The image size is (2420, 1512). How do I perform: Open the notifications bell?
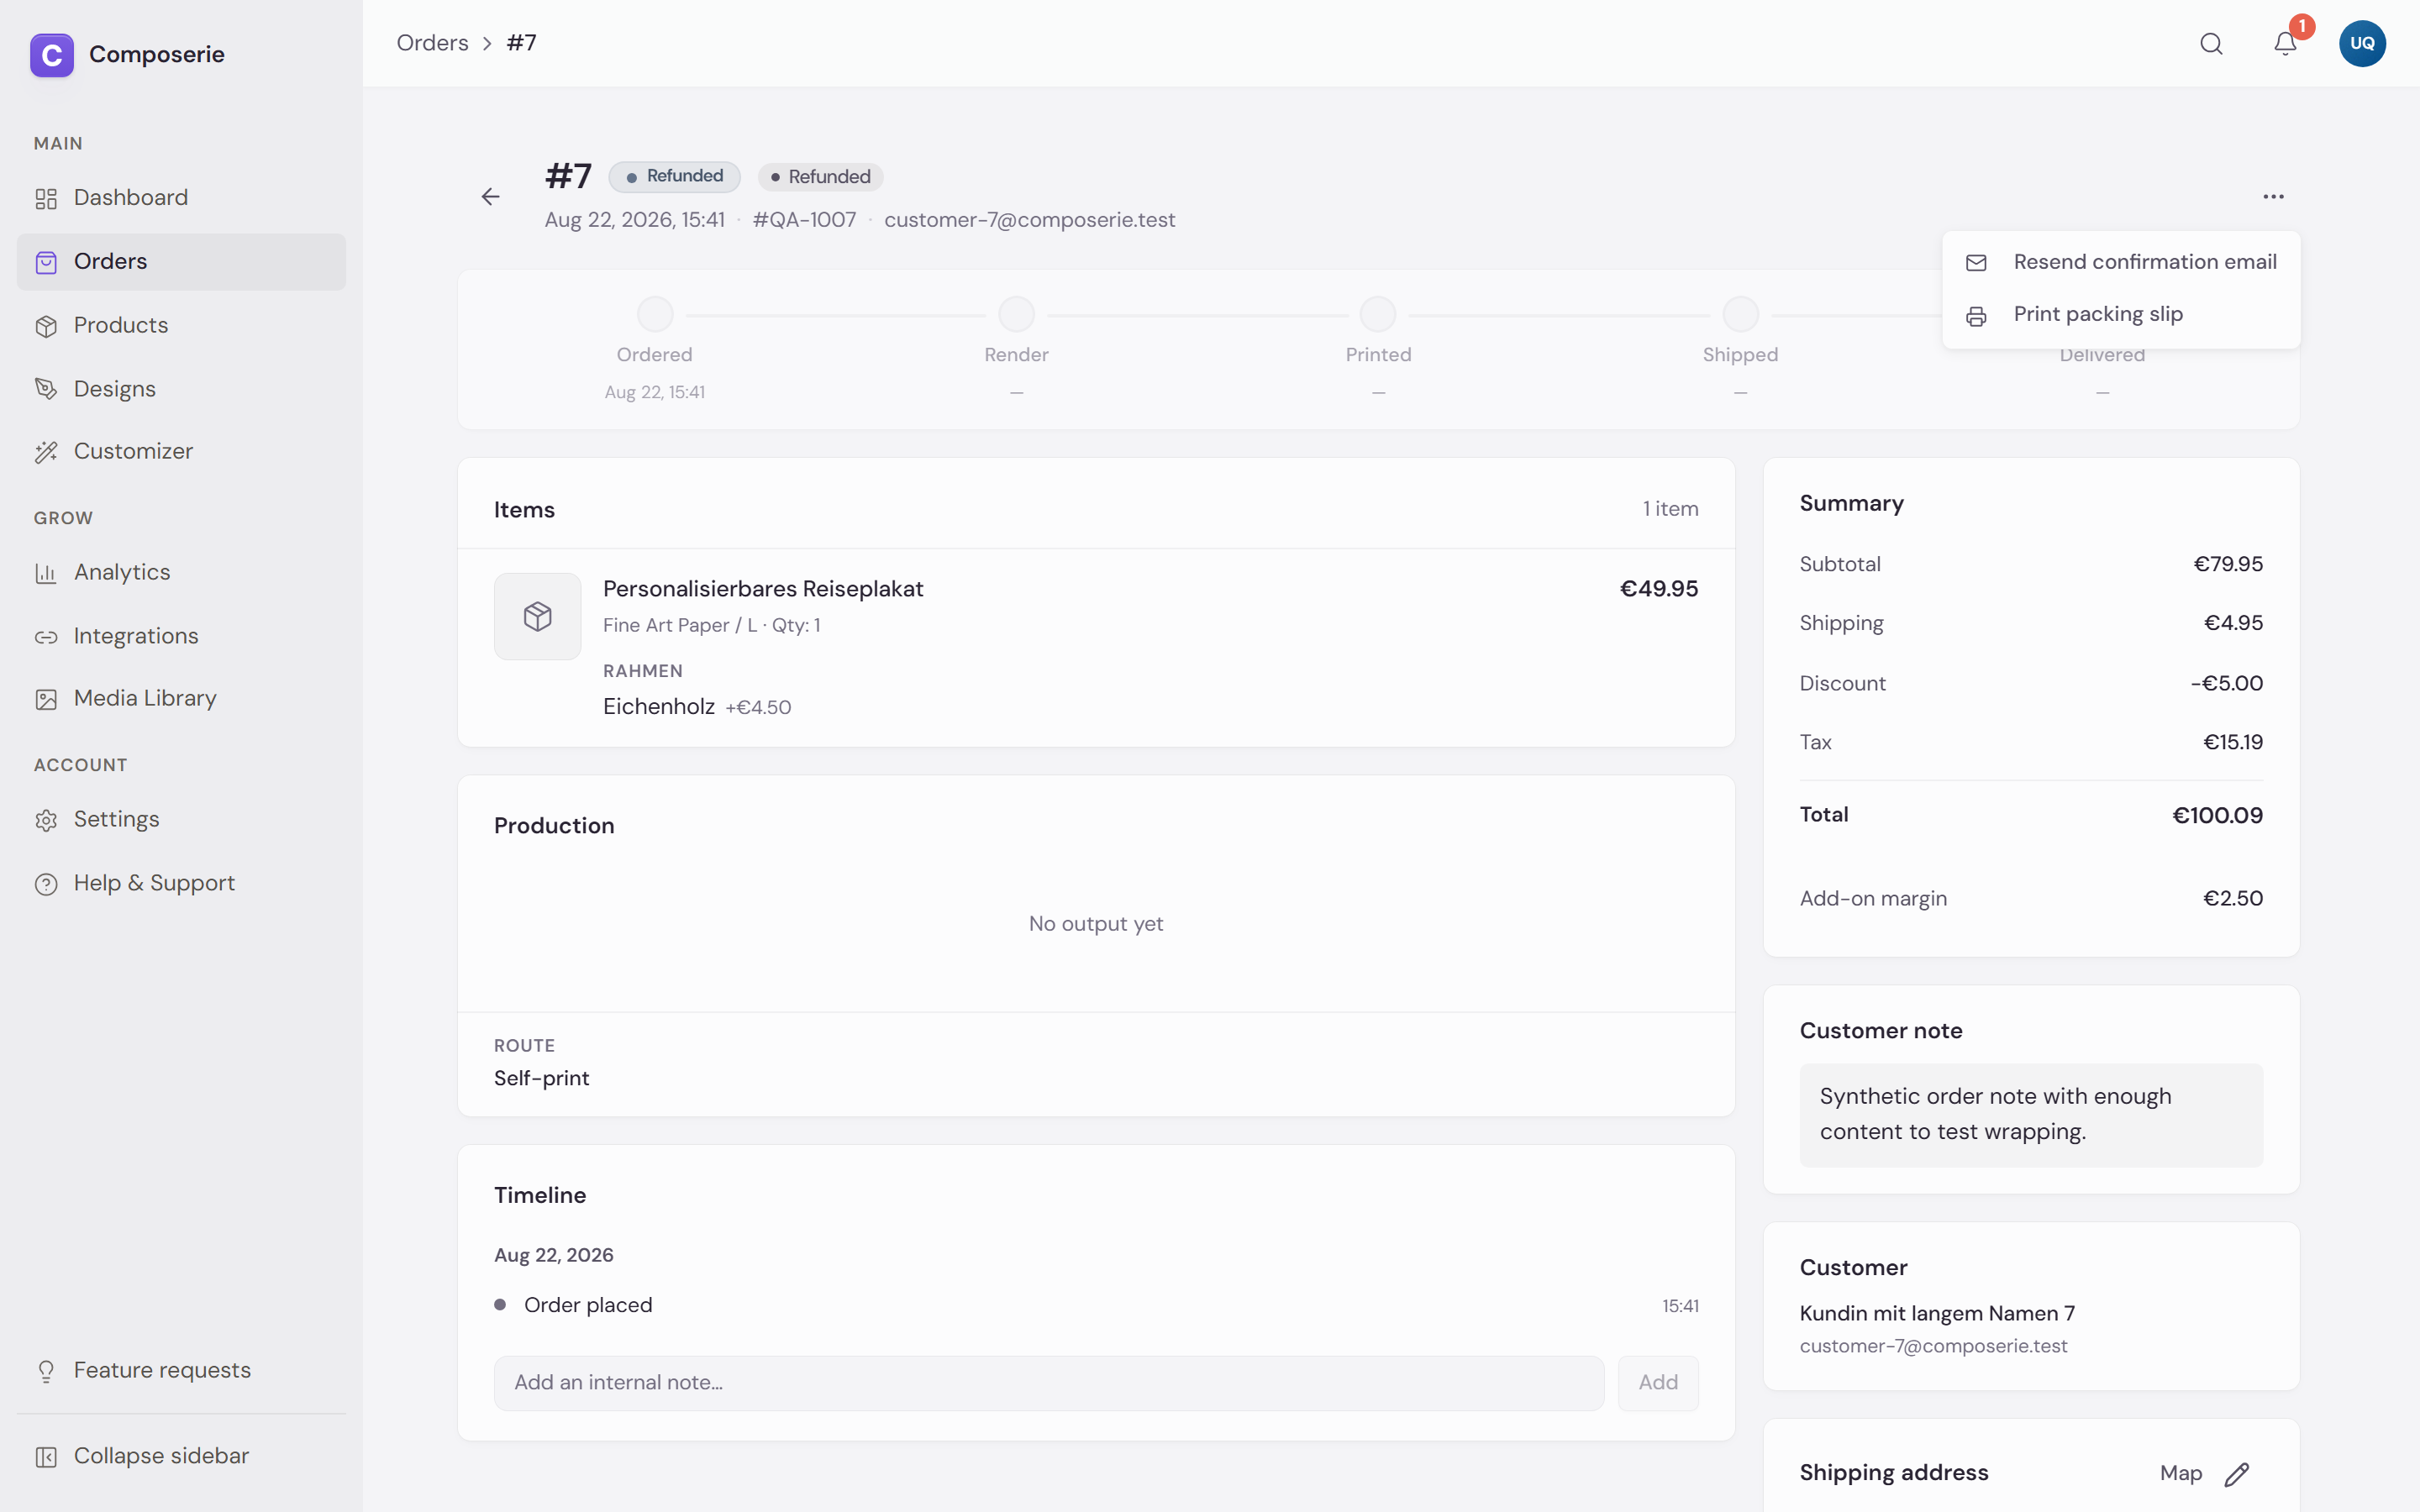pos(2285,43)
